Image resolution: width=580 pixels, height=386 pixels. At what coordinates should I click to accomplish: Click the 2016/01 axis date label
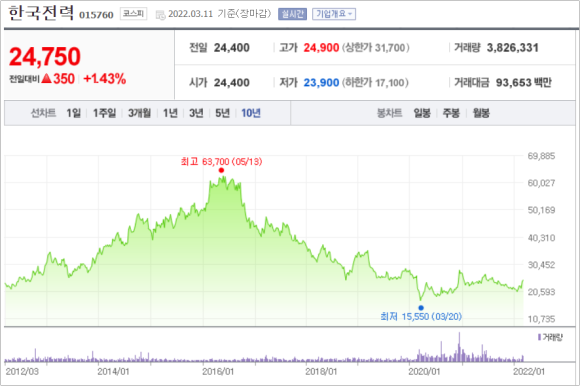pos(218,371)
